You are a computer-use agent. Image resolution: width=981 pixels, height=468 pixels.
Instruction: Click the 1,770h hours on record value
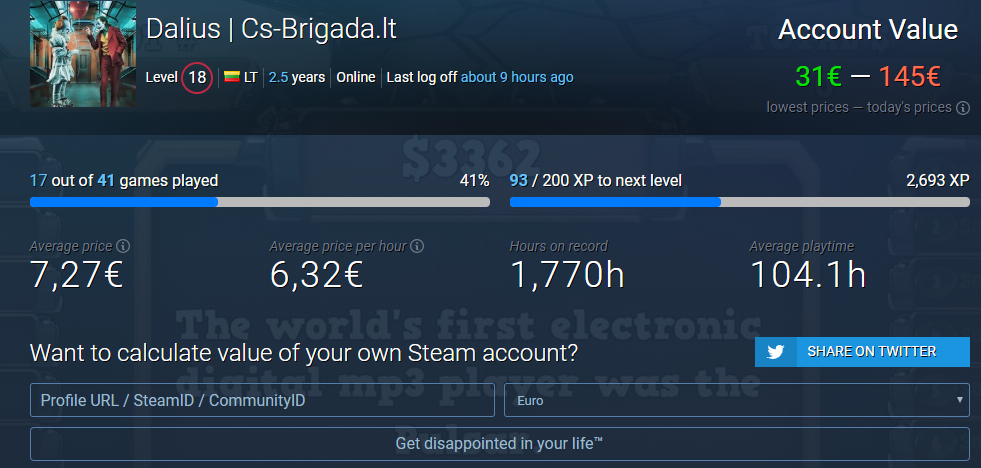click(567, 275)
